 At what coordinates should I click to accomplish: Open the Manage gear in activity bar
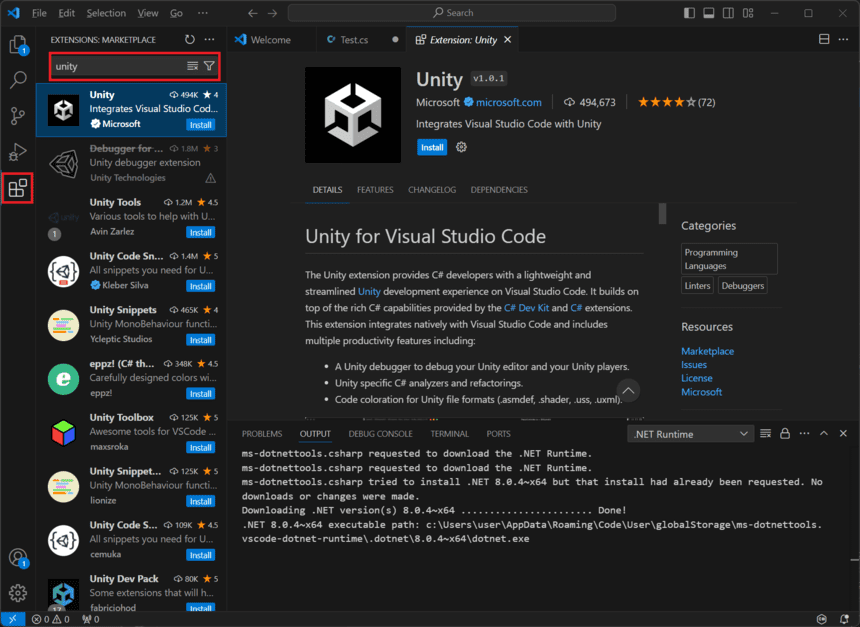[x=18, y=593]
